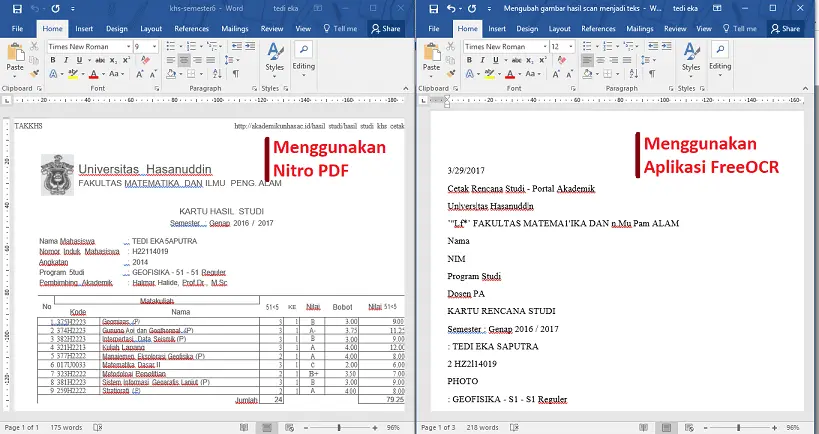Open Text Effects in Mengubah gambar window
This screenshot has height=434, width=819.
tap(471, 74)
